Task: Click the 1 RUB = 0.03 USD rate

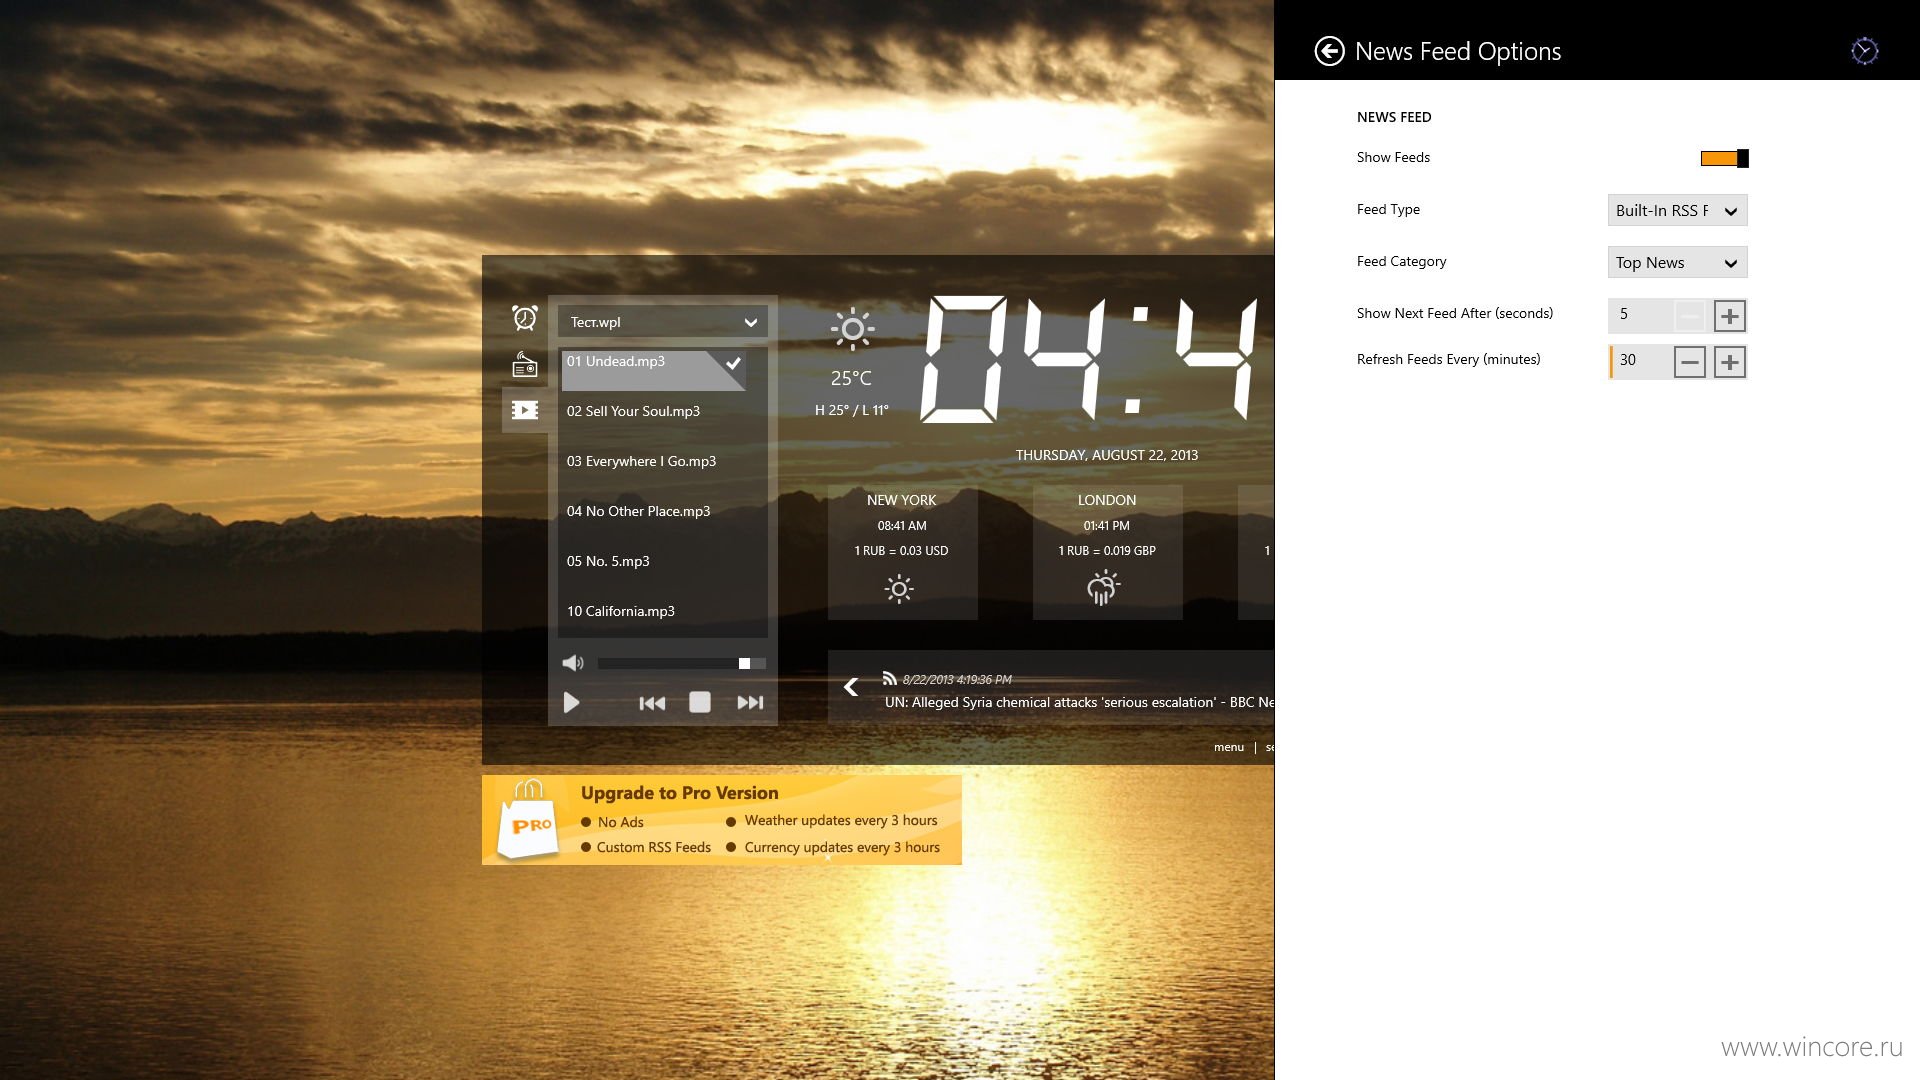Action: tap(901, 551)
